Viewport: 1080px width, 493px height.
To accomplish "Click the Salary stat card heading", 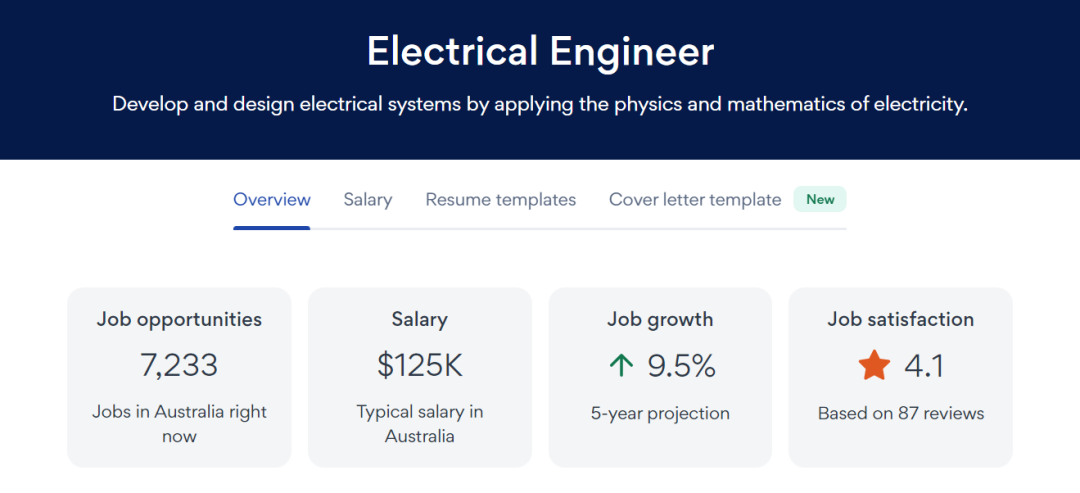I will pos(420,320).
